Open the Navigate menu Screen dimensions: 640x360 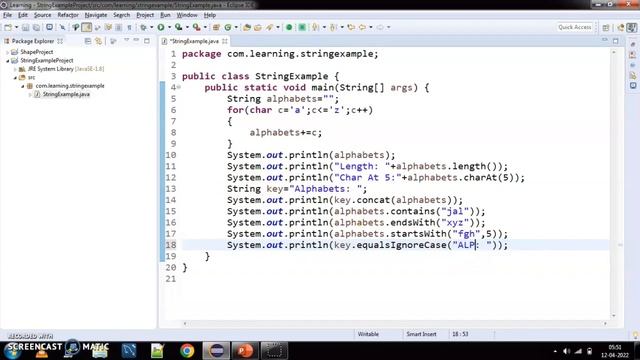pos(96,15)
